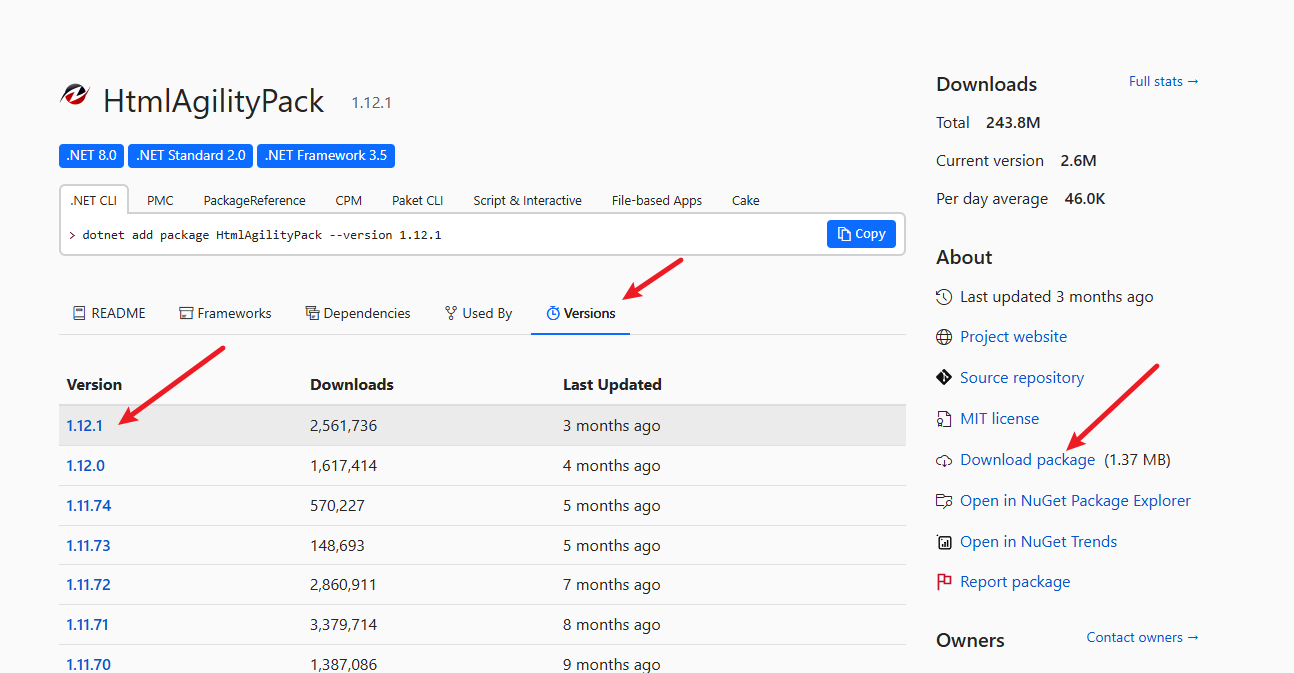Click the 1,617,414 downloads cell
Viewport: 1294px width, 673px height.
coord(343,466)
